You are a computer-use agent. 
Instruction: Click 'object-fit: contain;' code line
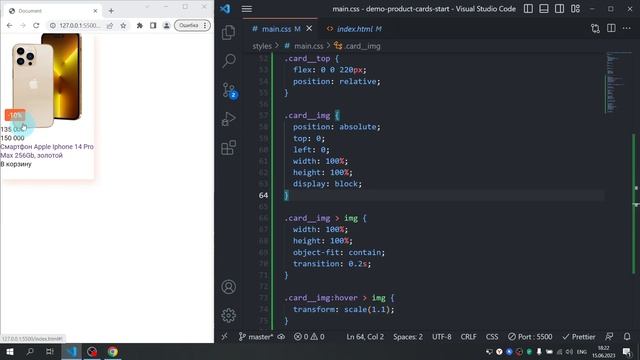339,252
